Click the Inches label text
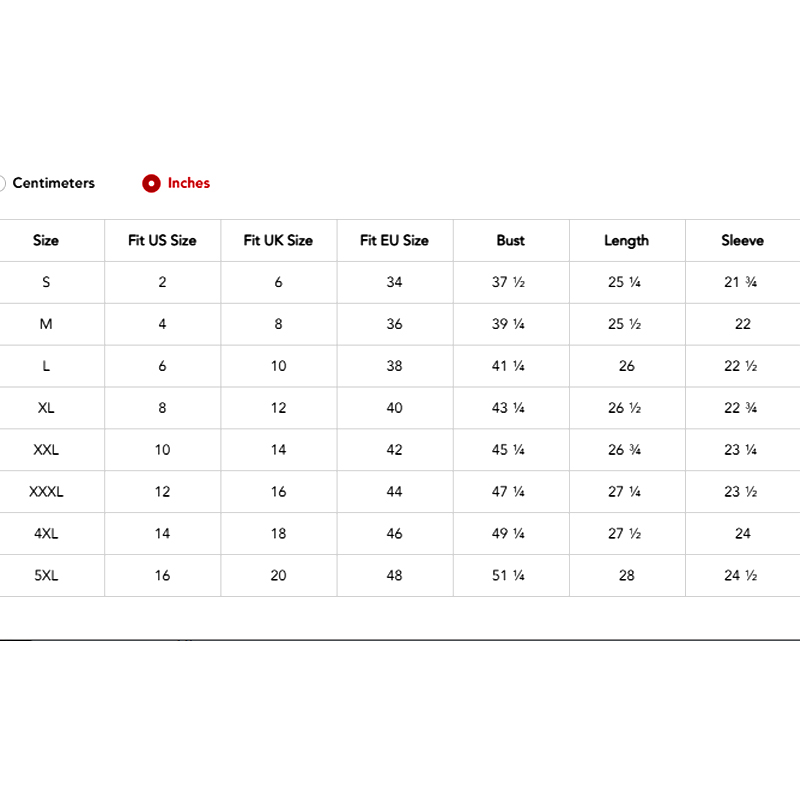Viewport: 800px width, 800px height. click(189, 183)
